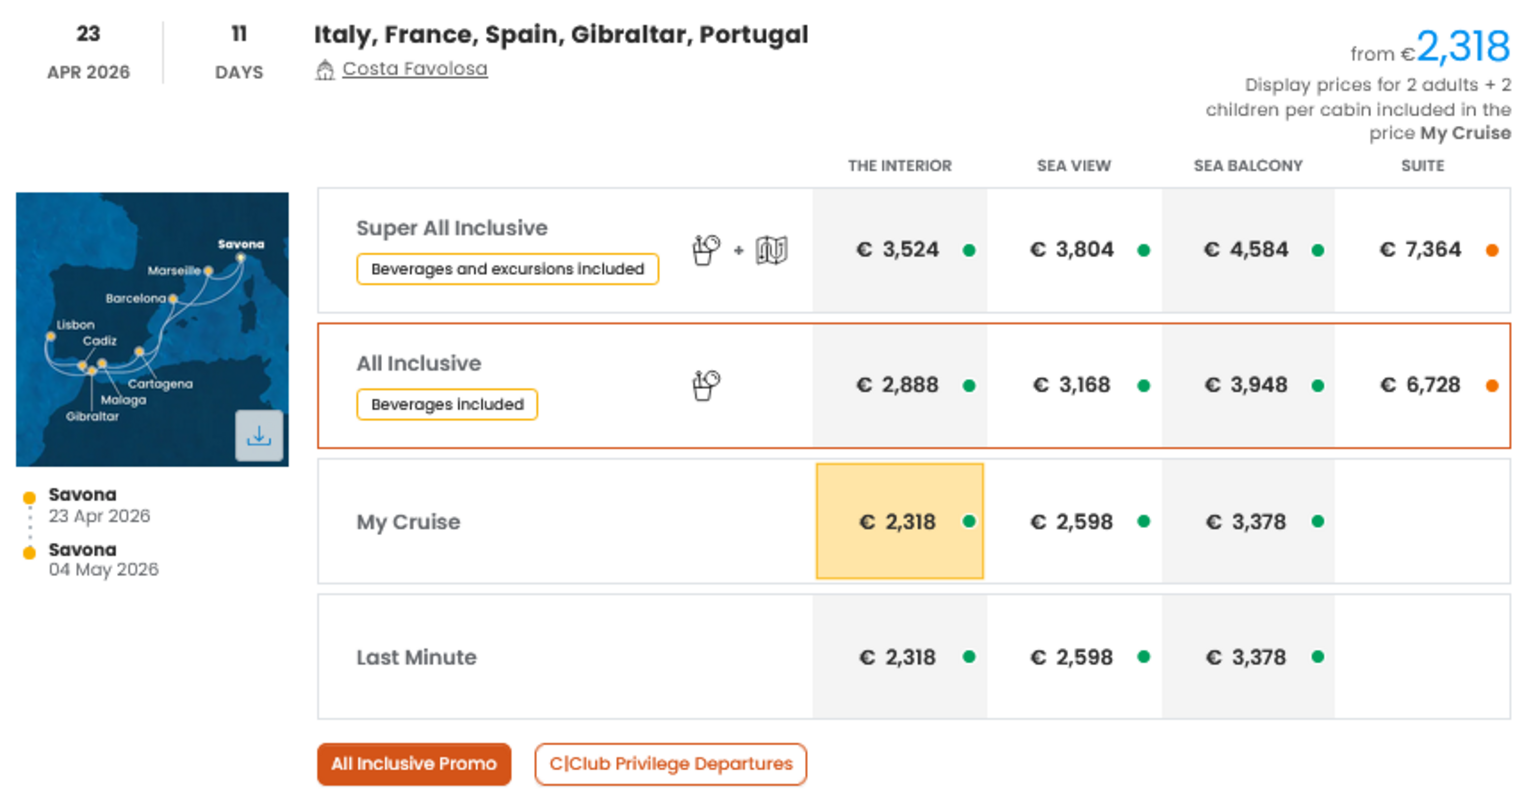Click green availability dot for Last Minute Interior
1522x800 pixels.
[968, 657]
